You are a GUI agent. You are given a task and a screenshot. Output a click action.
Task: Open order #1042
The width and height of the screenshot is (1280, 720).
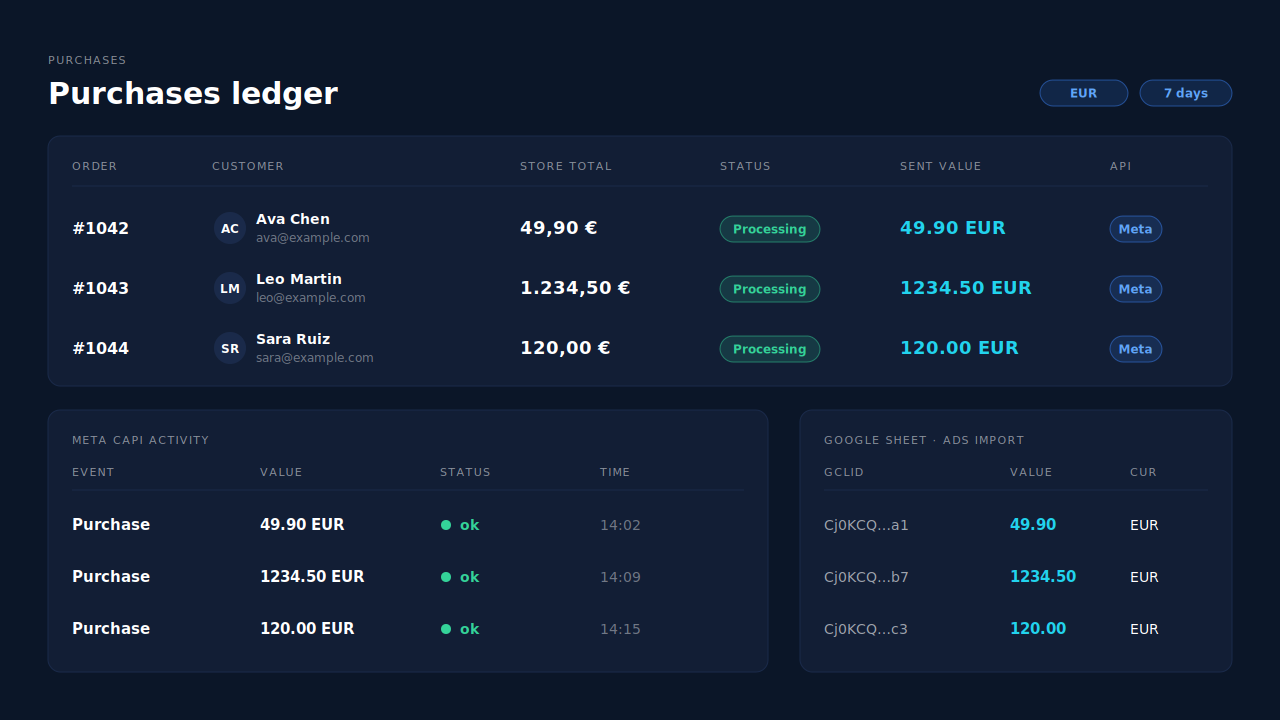coord(101,228)
